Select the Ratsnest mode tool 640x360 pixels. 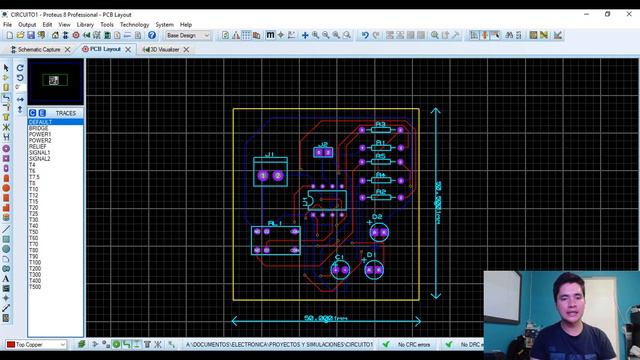tap(6, 127)
